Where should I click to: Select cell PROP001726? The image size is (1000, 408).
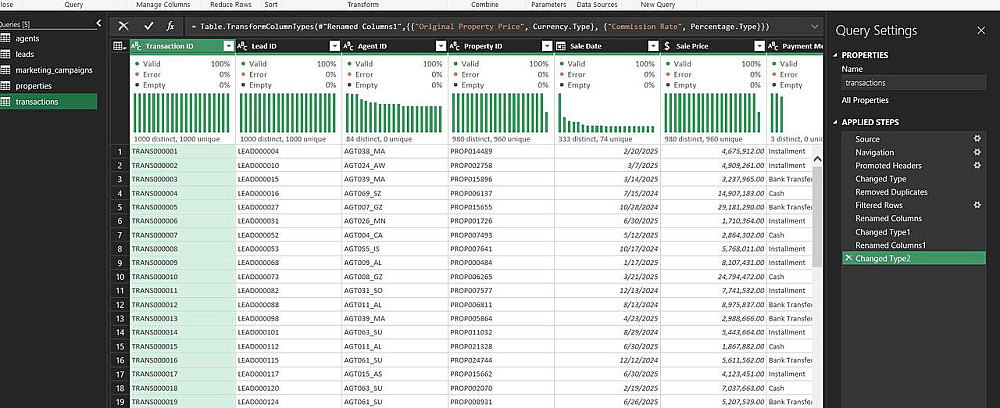click(501, 221)
